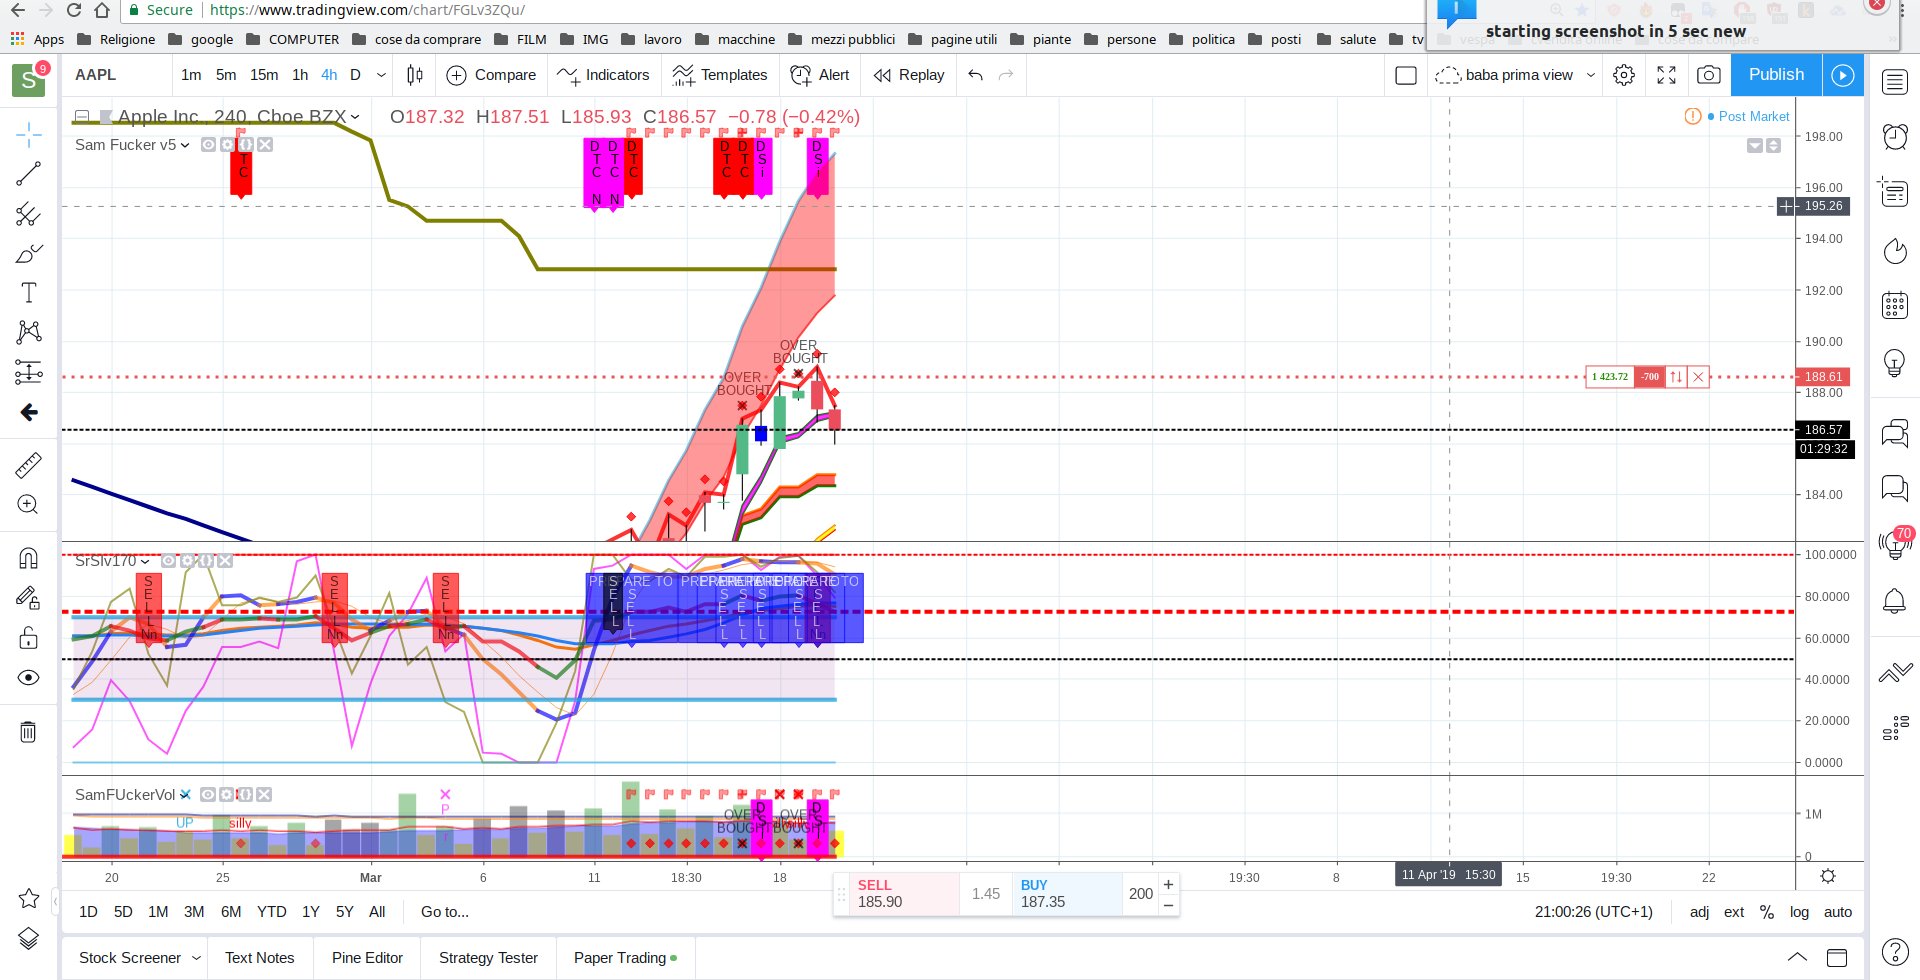The height and width of the screenshot is (980, 1920).
Task: Expand the SrSIv170 legend arrow
Action: tap(145, 561)
